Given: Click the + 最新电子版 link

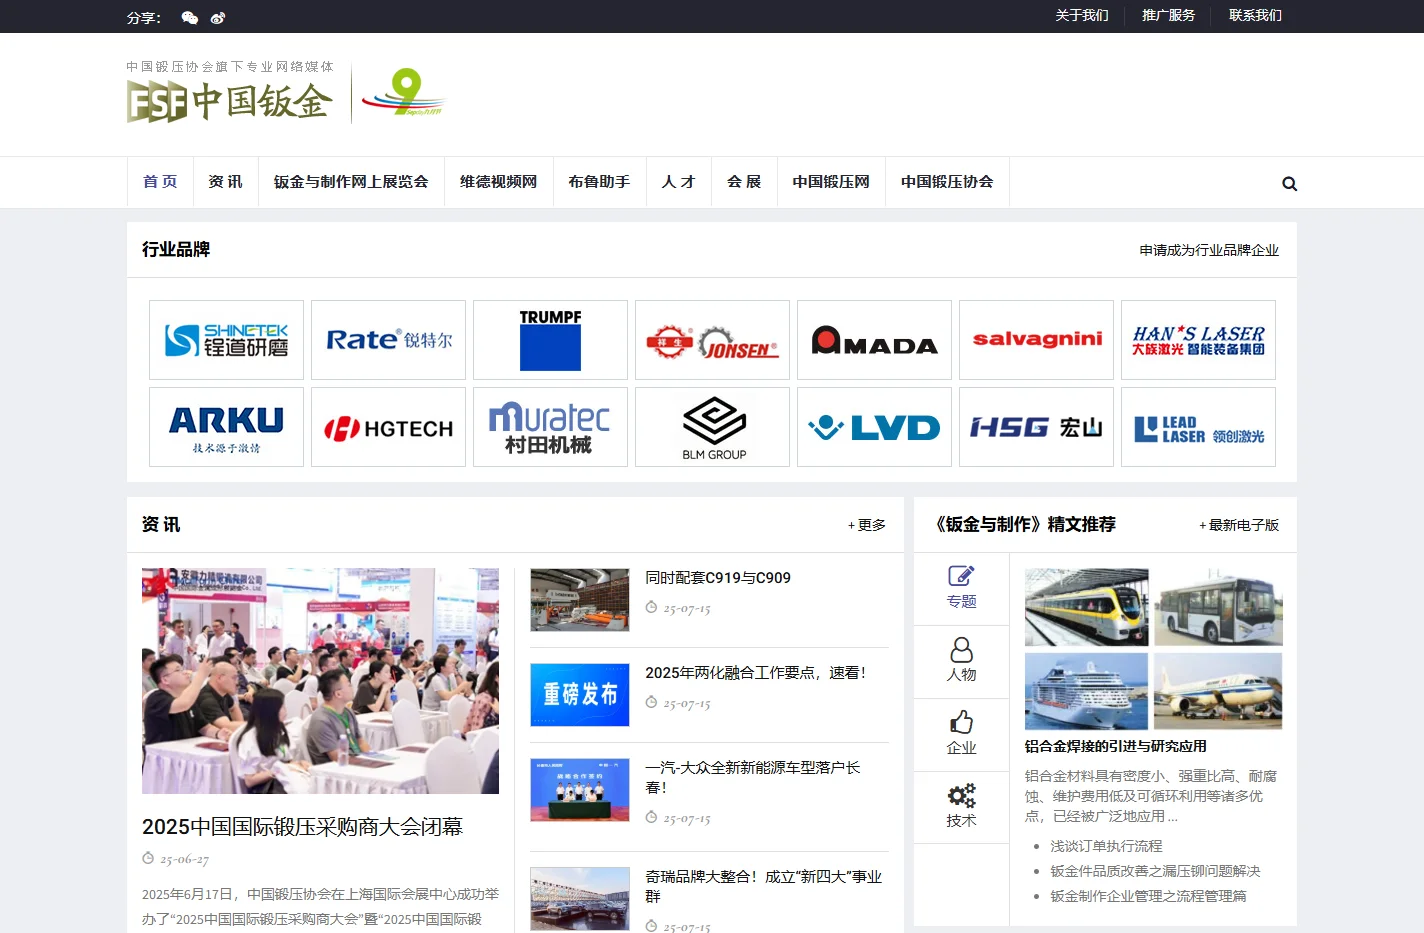Looking at the screenshot, I should click(1239, 525).
